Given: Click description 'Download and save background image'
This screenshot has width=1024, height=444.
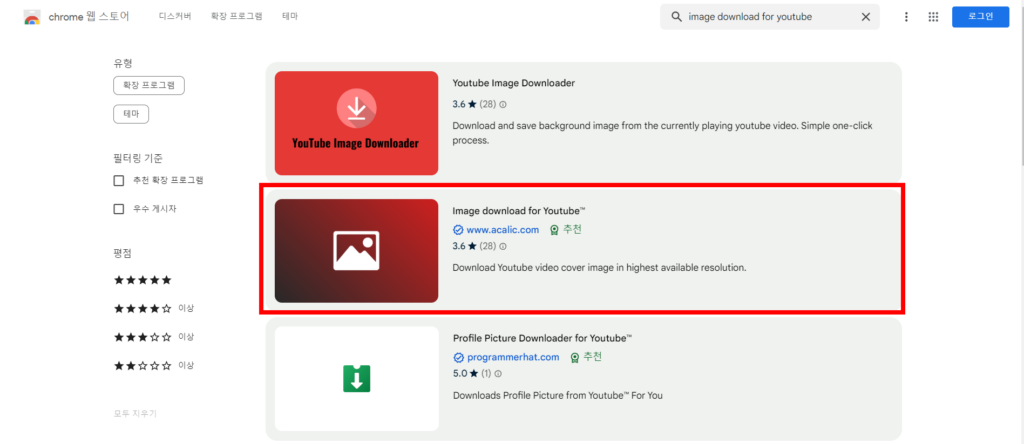Looking at the screenshot, I should (x=662, y=133).
